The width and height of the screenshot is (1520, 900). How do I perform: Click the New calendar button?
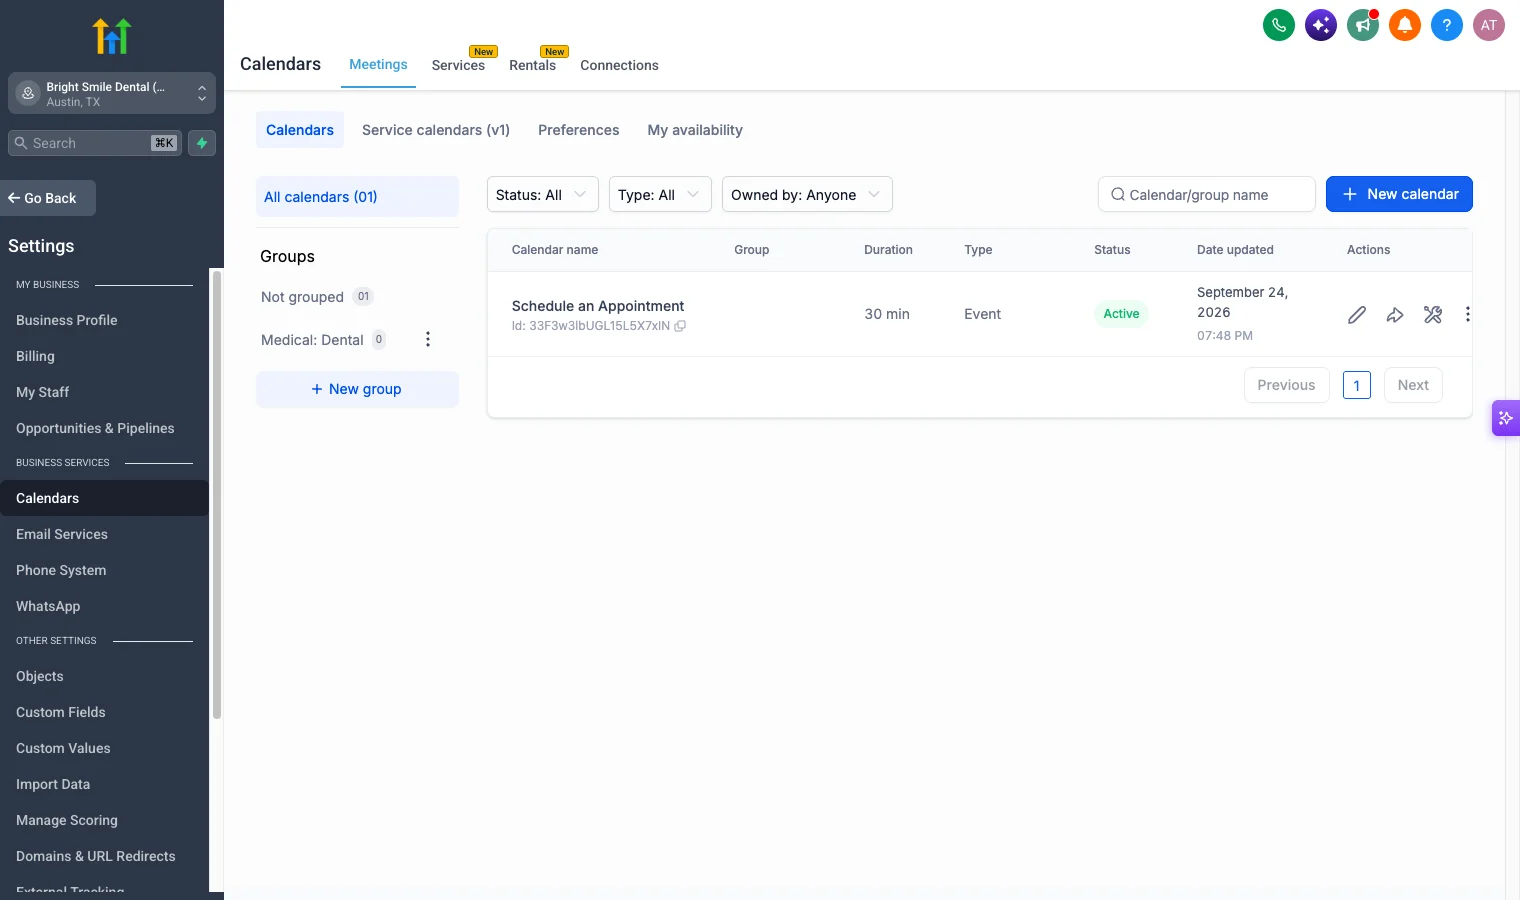(x=1399, y=194)
